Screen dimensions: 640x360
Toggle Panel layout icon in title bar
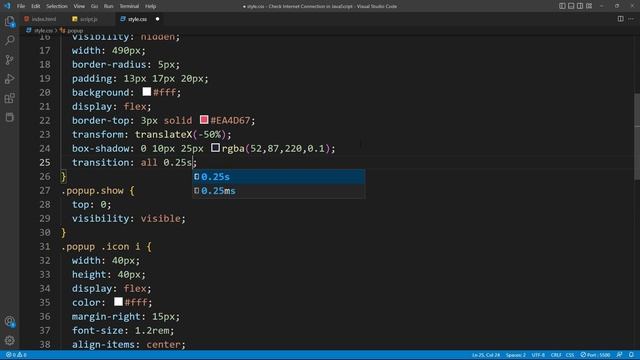tap(571, 6)
